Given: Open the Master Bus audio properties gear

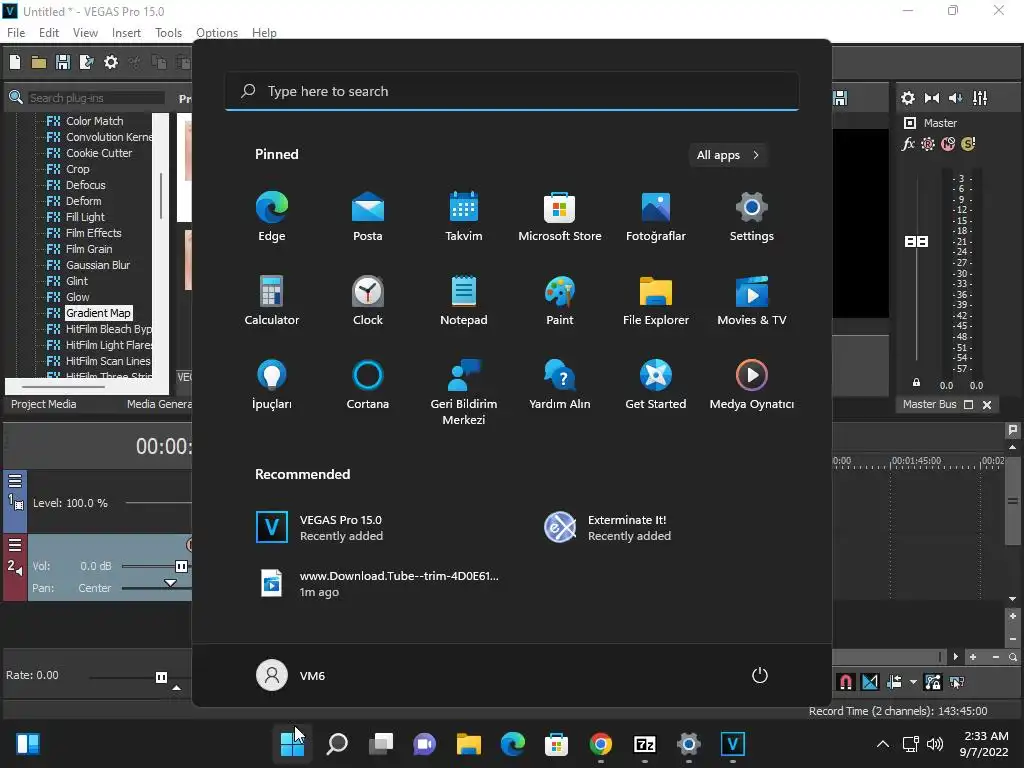Looking at the screenshot, I should click(908, 98).
